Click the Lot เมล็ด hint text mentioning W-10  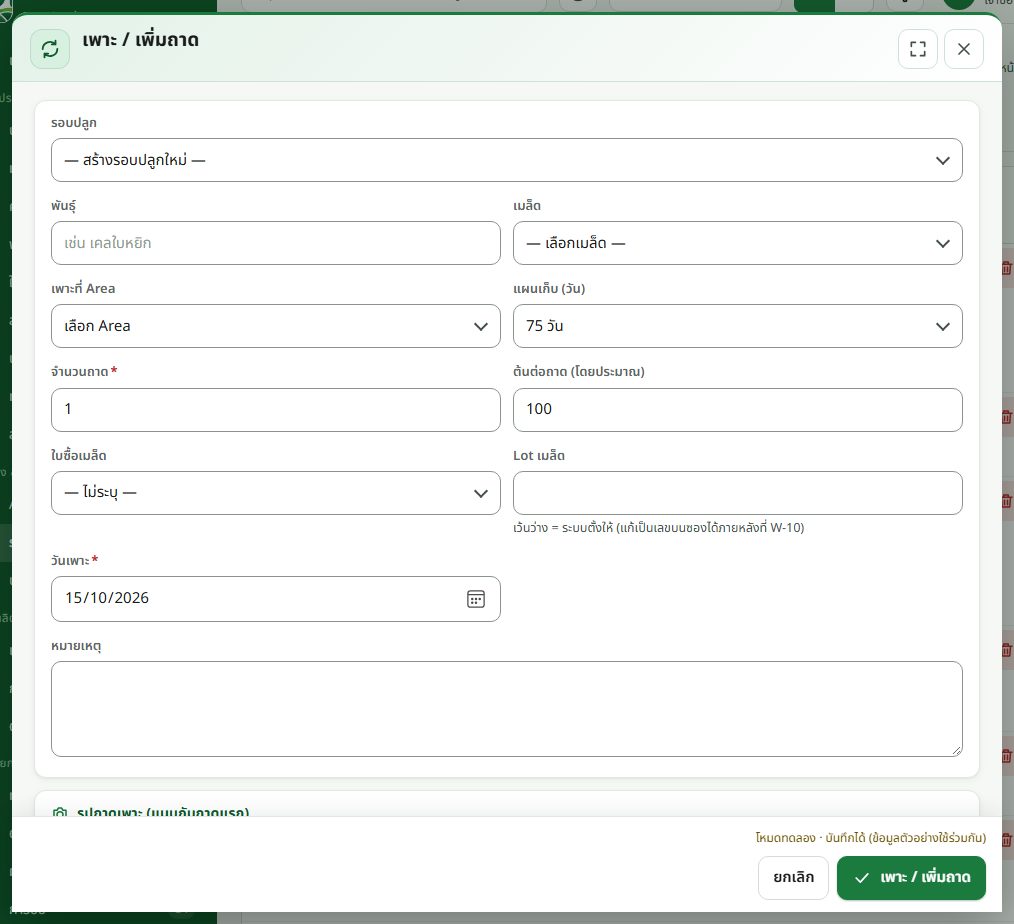pos(658,528)
